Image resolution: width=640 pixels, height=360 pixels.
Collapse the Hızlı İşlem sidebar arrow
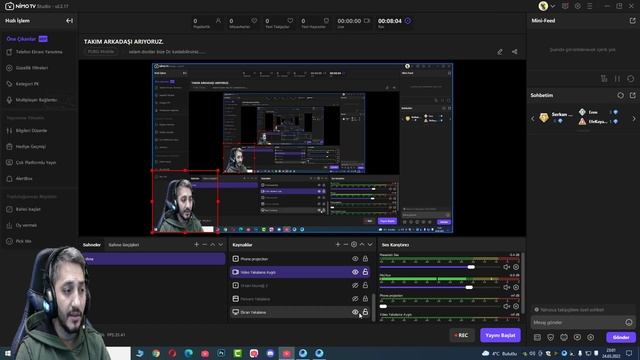pyautogui.click(x=69, y=20)
